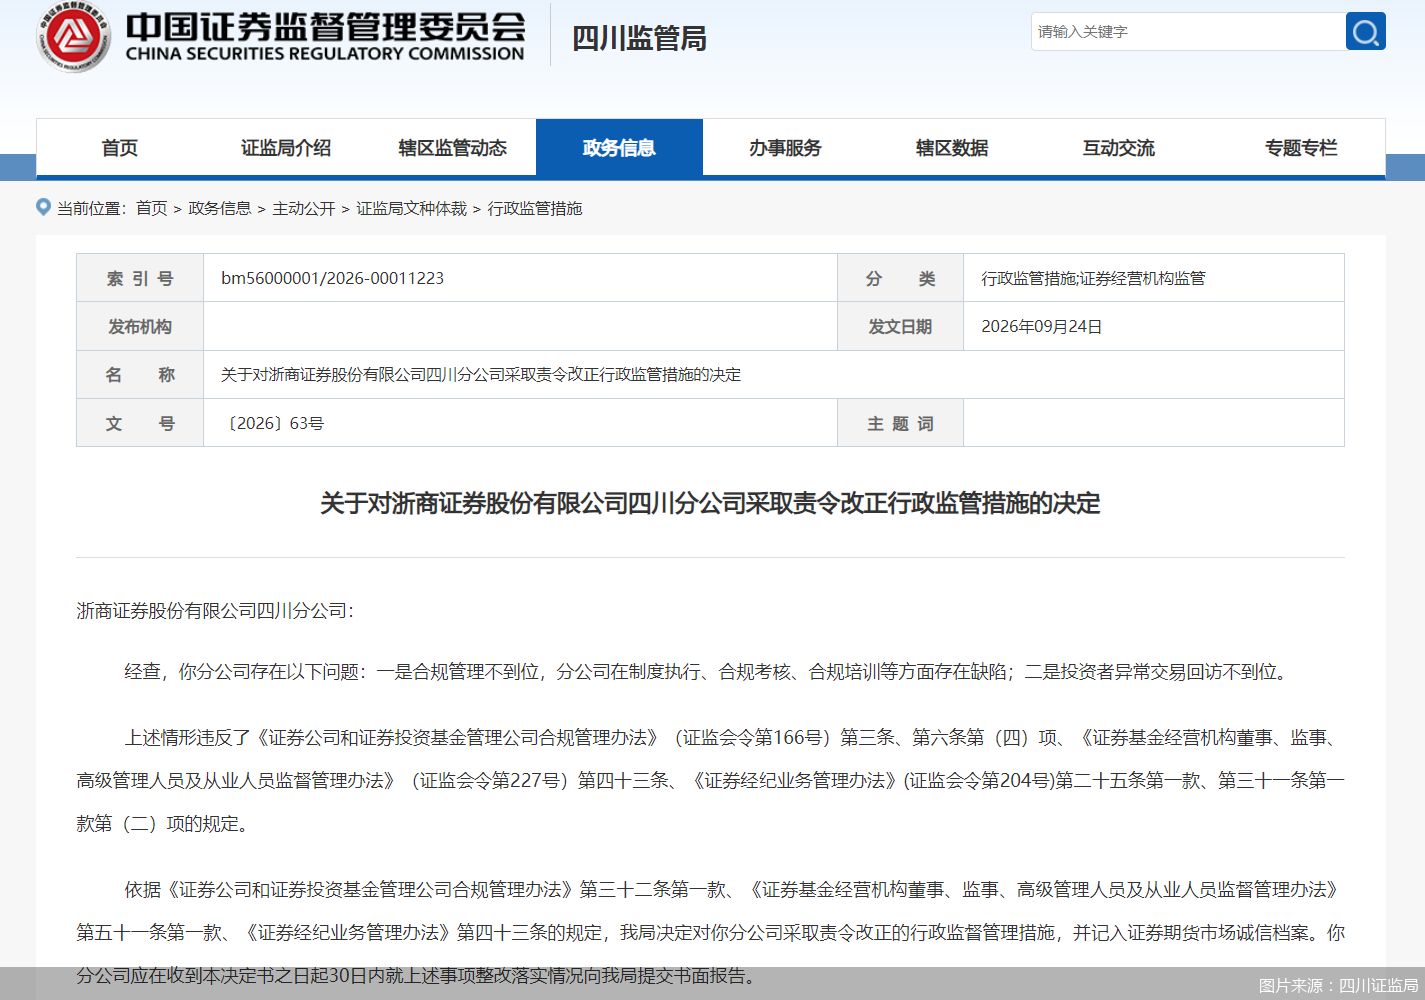Click the 发文日期 label cell
1425x1000 pixels.
coord(900,327)
